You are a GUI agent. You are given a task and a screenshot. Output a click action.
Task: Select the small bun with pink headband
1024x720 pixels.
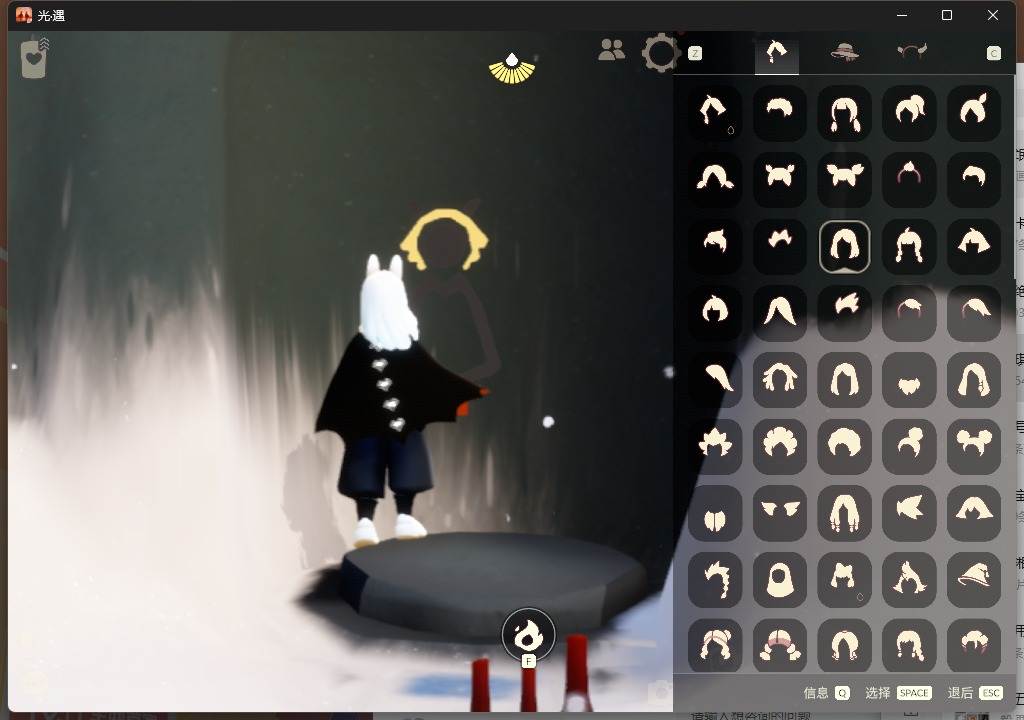pos(909,179)
